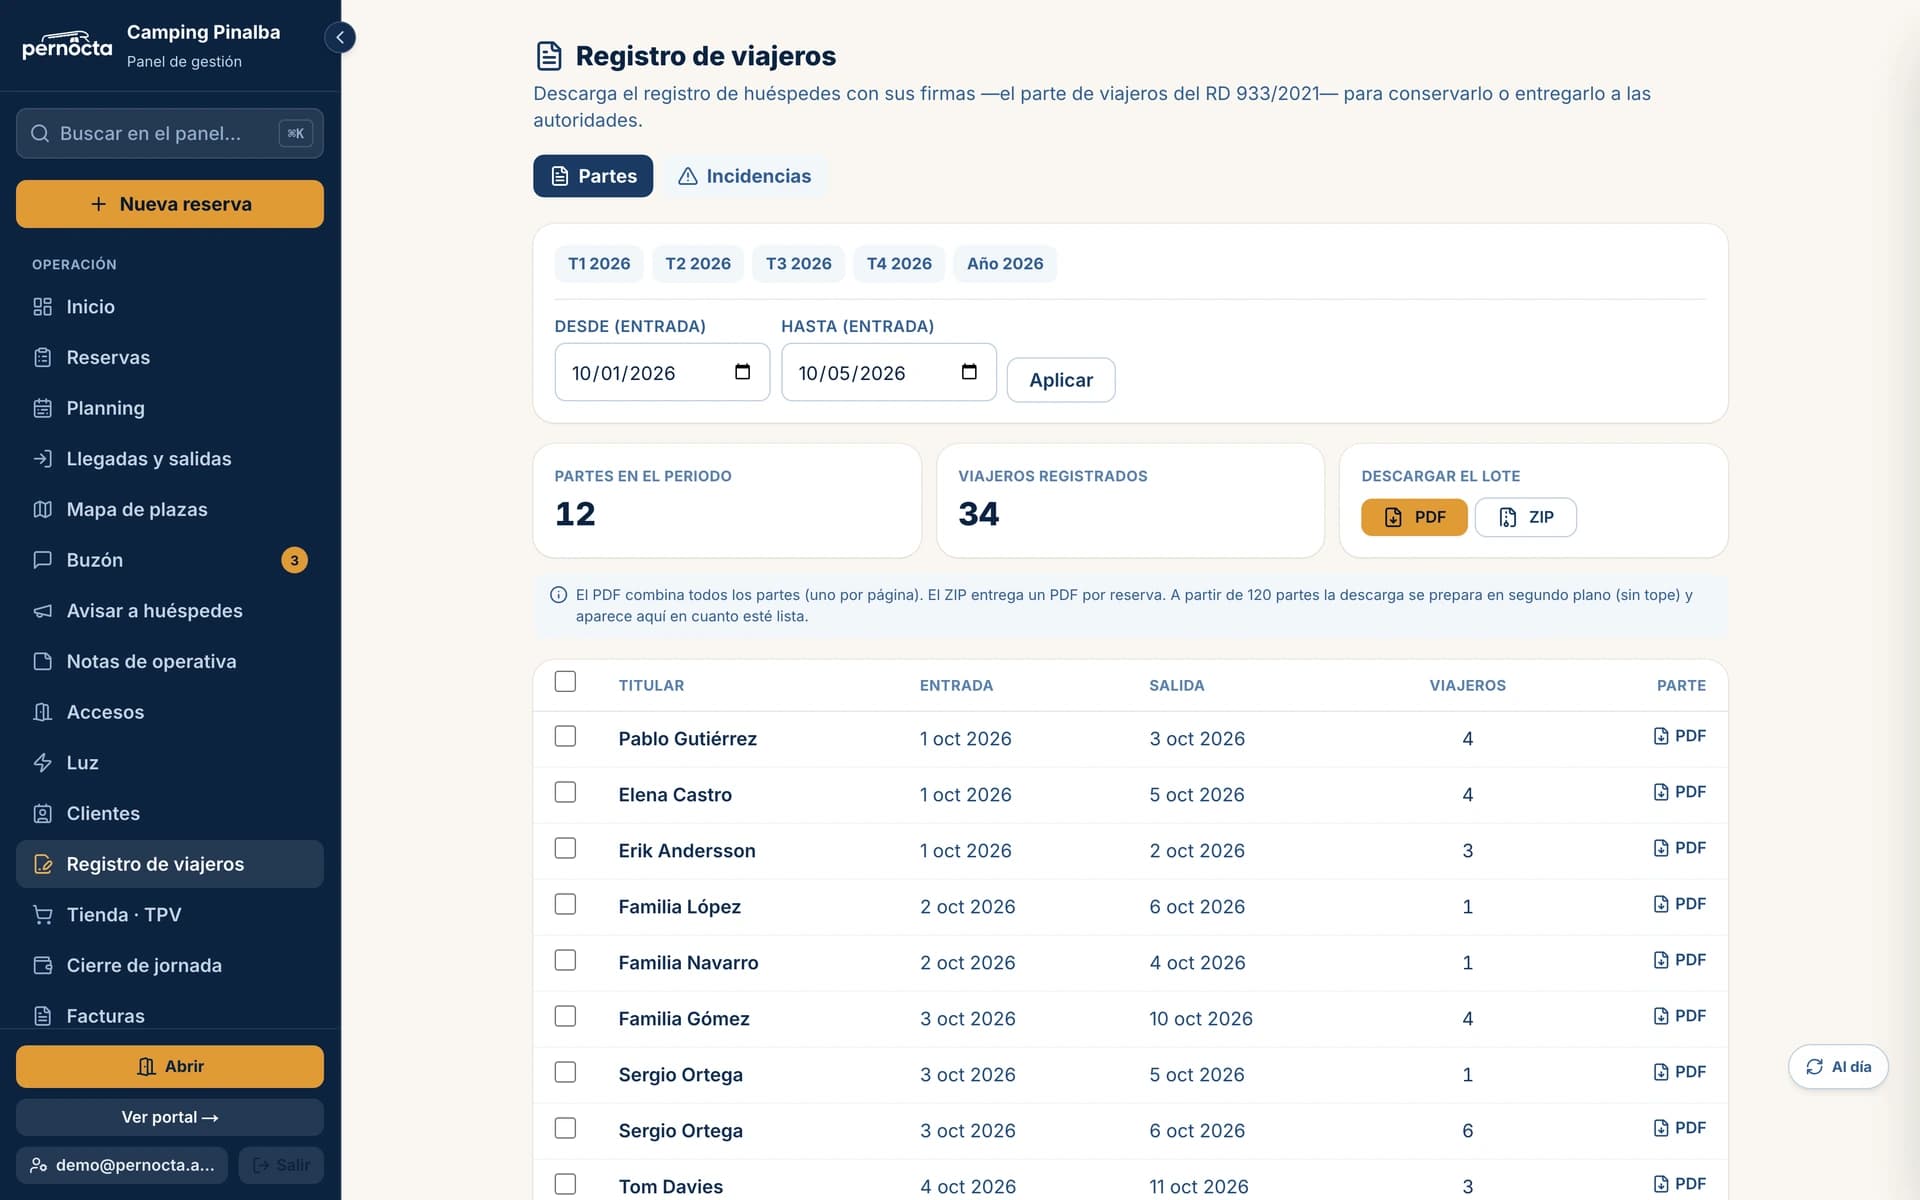This screenshot has height=1200, width=1920.
Task: Check the Tom Davies row checkbox
Action: [x=565, y=1184]
